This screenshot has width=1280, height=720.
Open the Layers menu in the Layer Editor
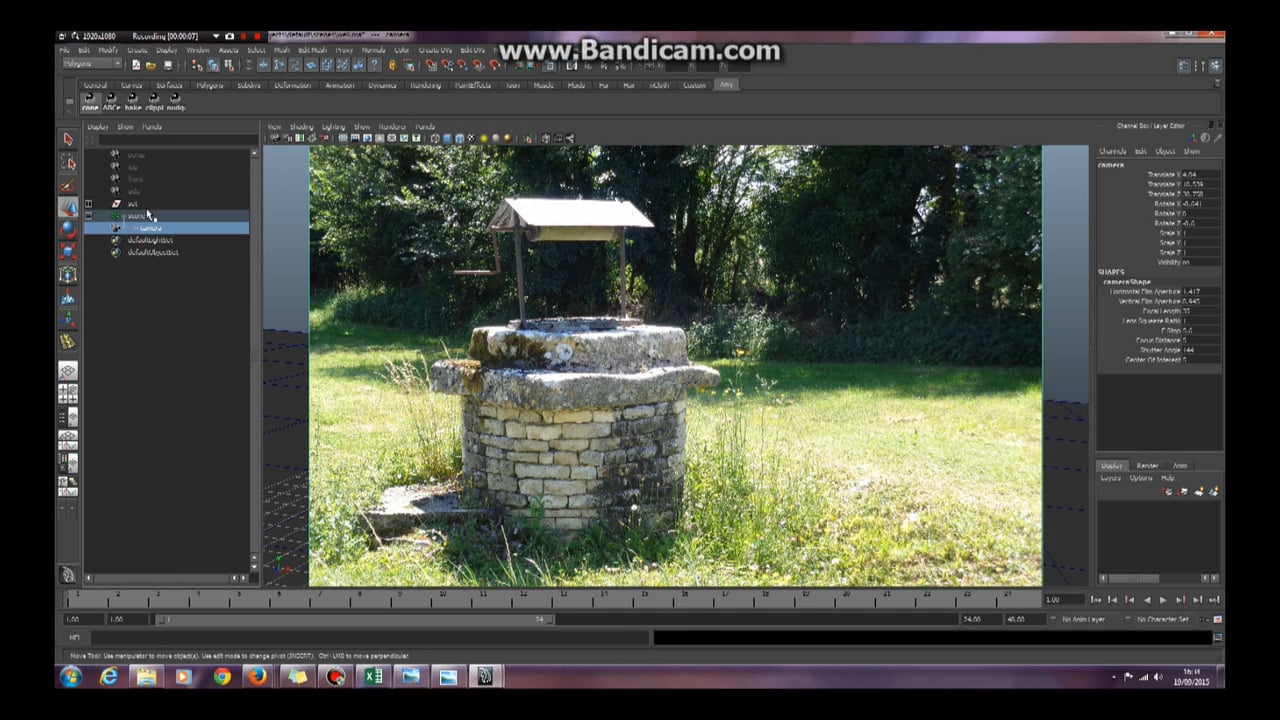(x=1111, y=478)
